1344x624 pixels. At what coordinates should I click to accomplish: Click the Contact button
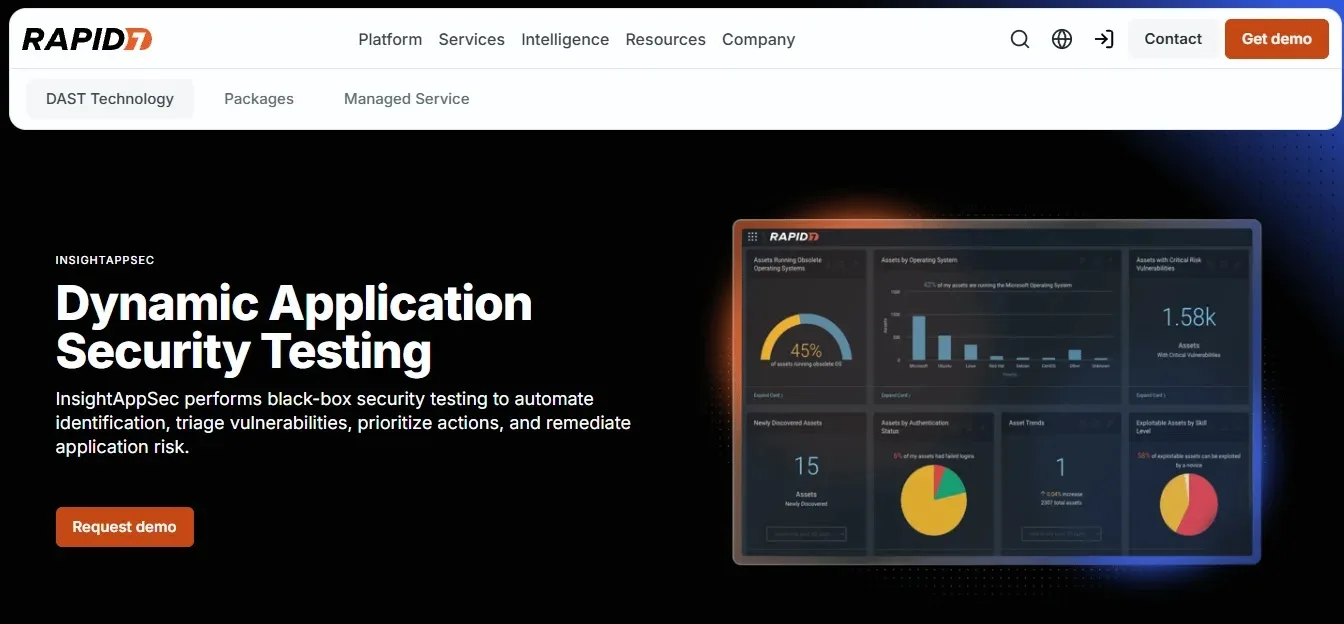coord(1173,39)
